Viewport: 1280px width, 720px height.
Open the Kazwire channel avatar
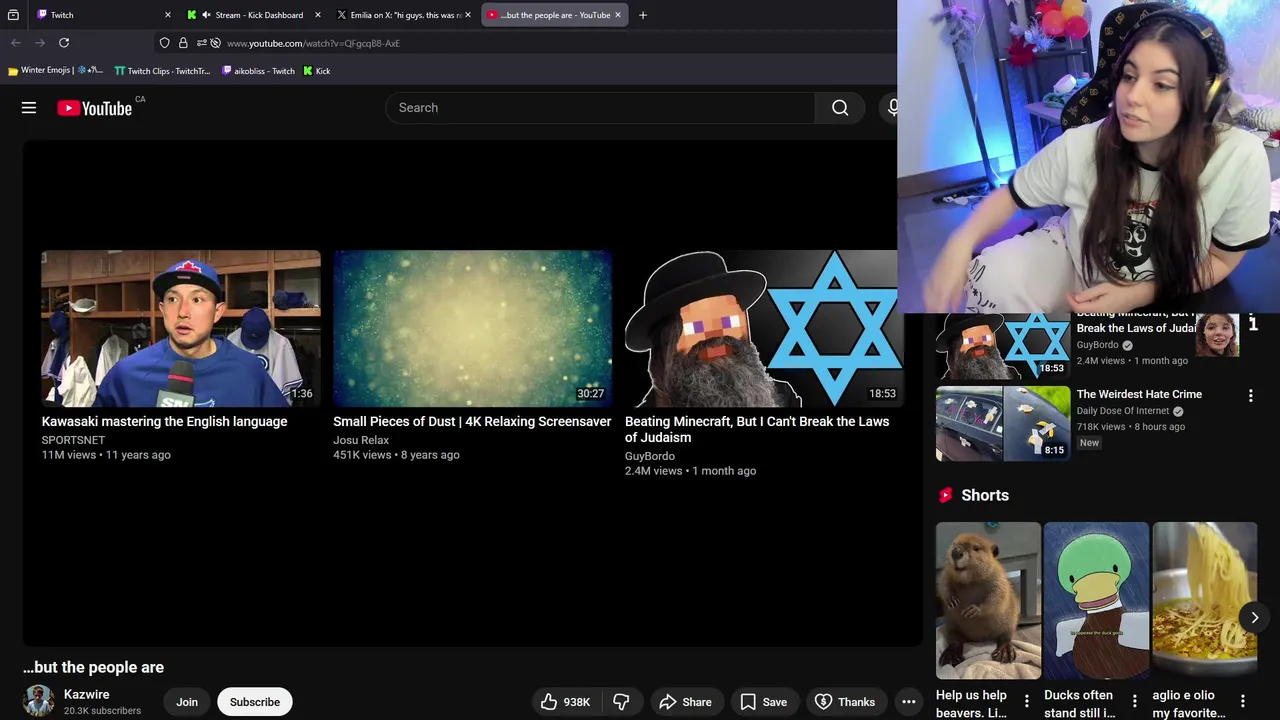click(x=39, y=701)
